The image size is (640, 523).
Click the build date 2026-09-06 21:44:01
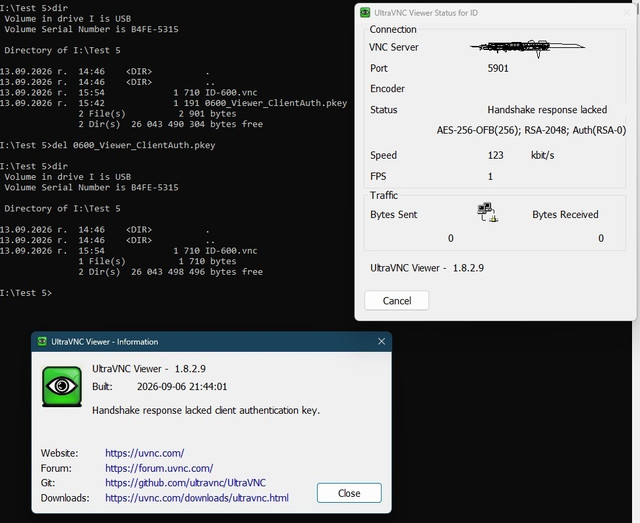pos(182,387)
